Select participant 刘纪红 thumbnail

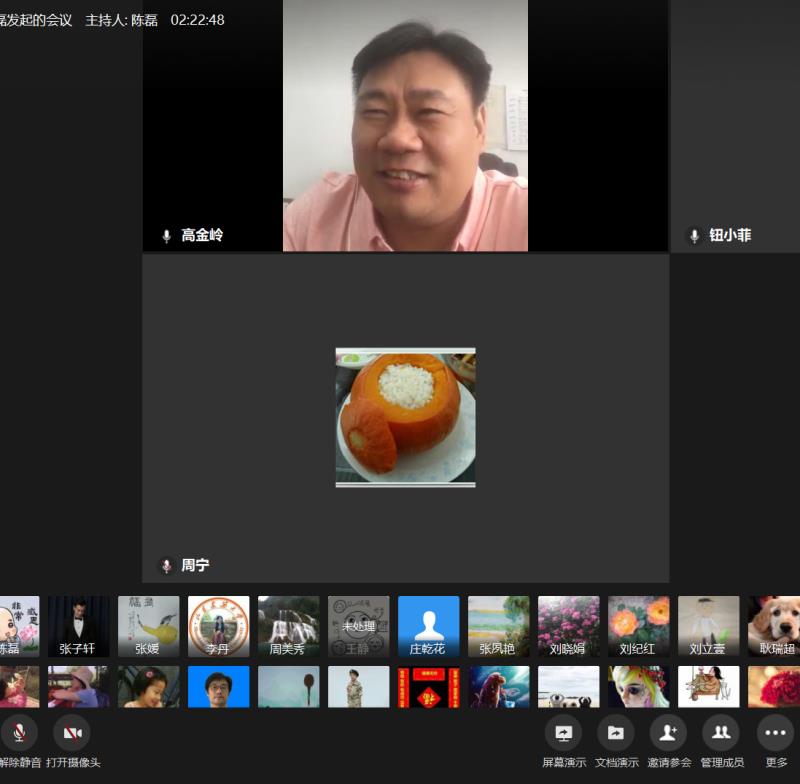tap(638, 626)
